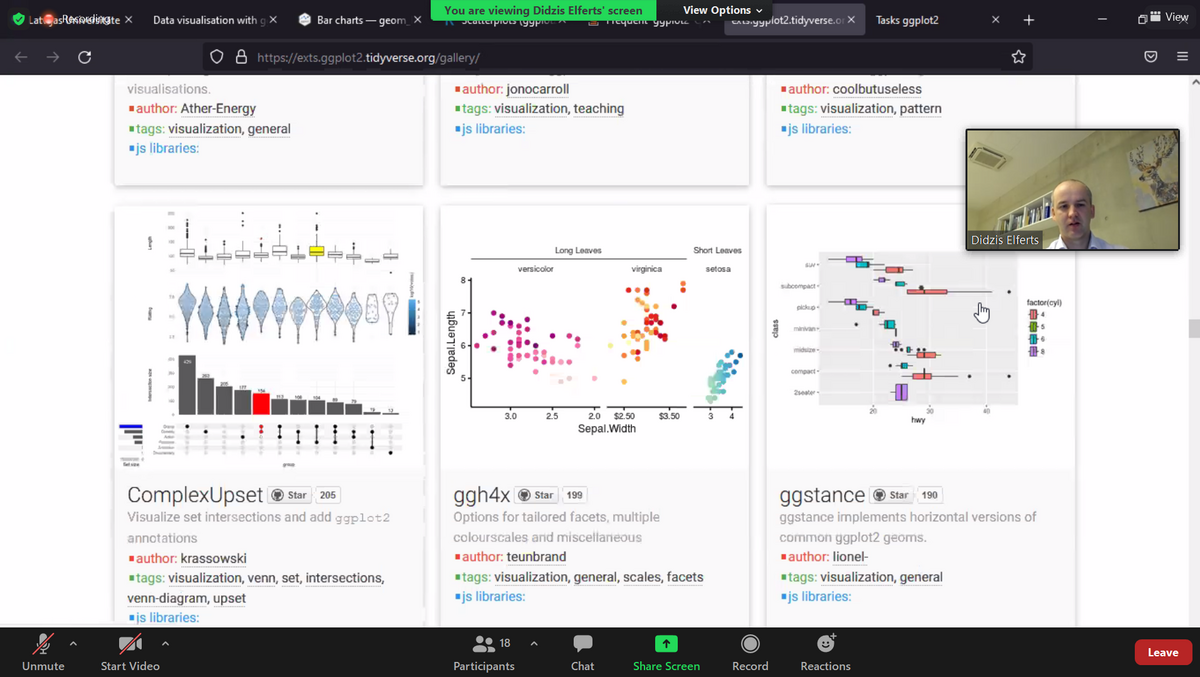This screenshot has height=677, width=1200.
Task: Open author krassowski link
Action: click(213, 558)
